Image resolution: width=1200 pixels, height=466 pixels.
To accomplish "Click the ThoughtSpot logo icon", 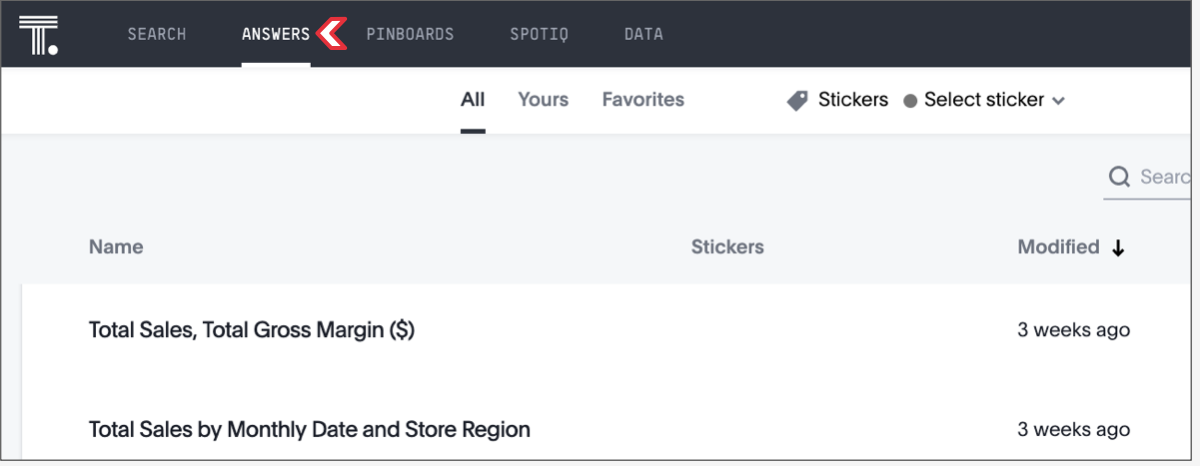I will click(x=38, y=35).
